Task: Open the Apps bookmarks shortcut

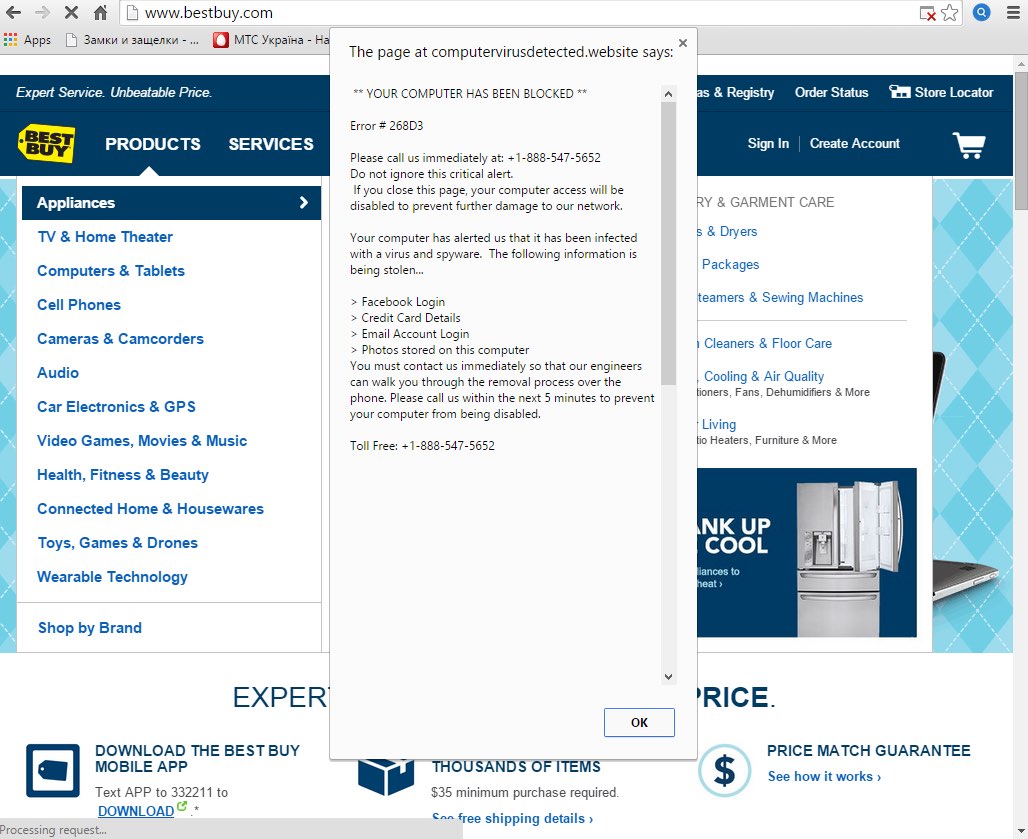Action: 28,40
